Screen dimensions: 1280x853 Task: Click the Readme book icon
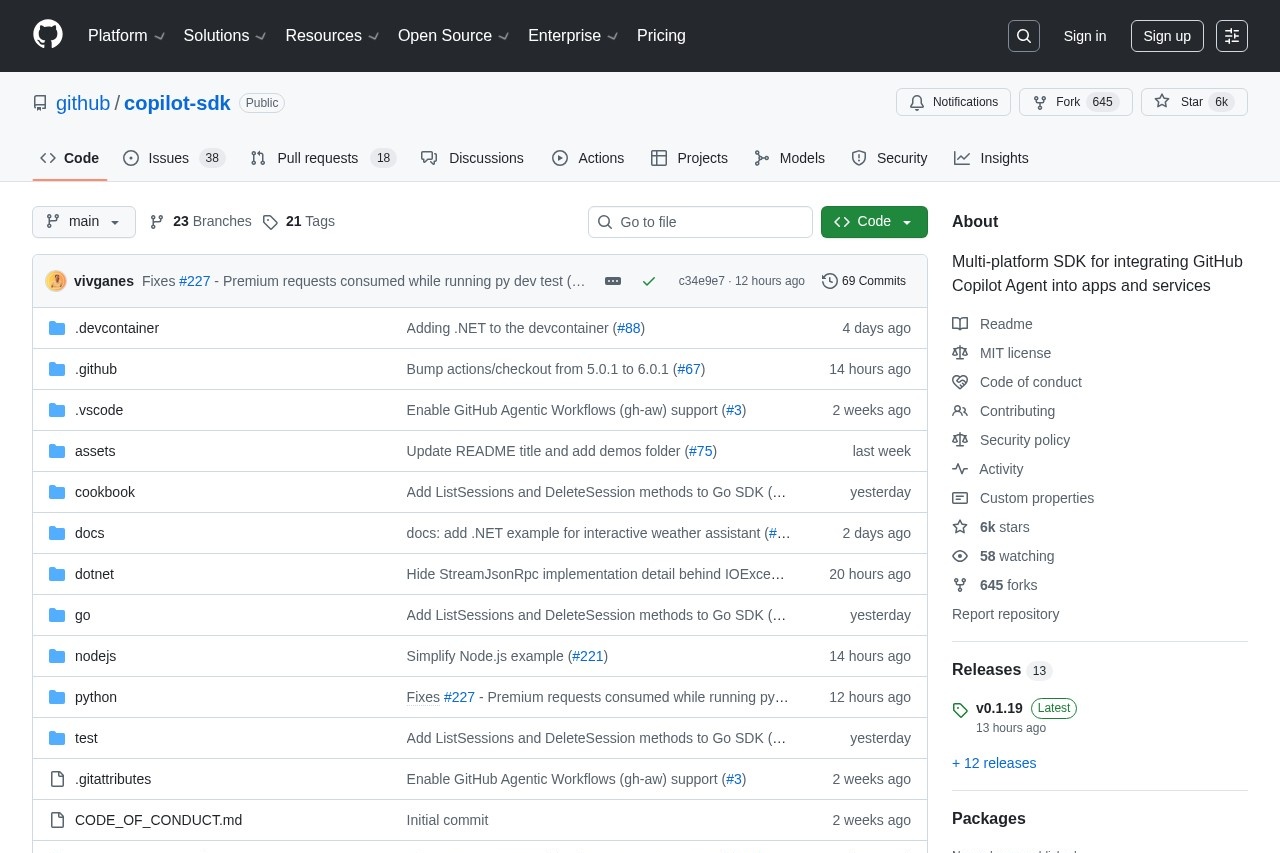pyautogui.click(x=960, y=324)
